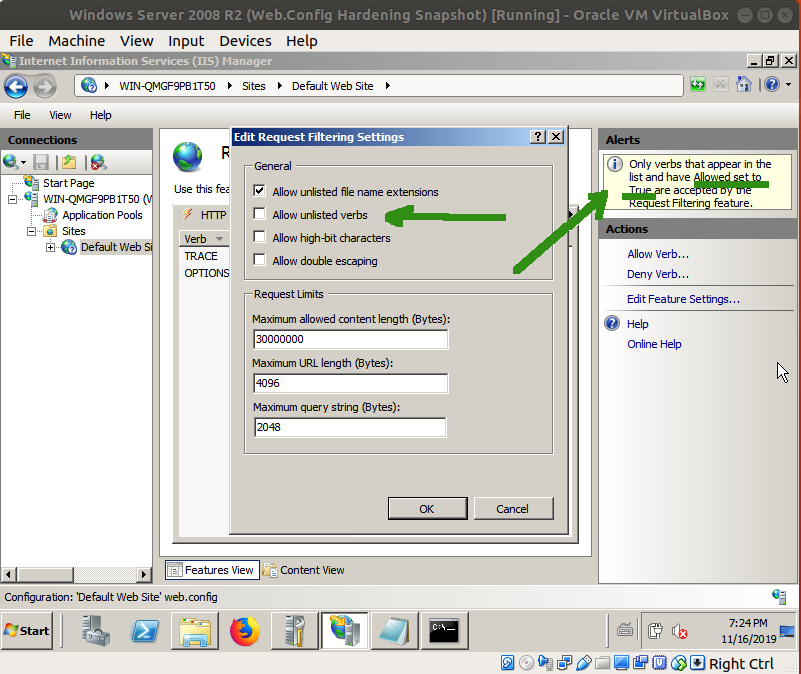
Task: Switch to Features View tab
Action: pos(212,570)
